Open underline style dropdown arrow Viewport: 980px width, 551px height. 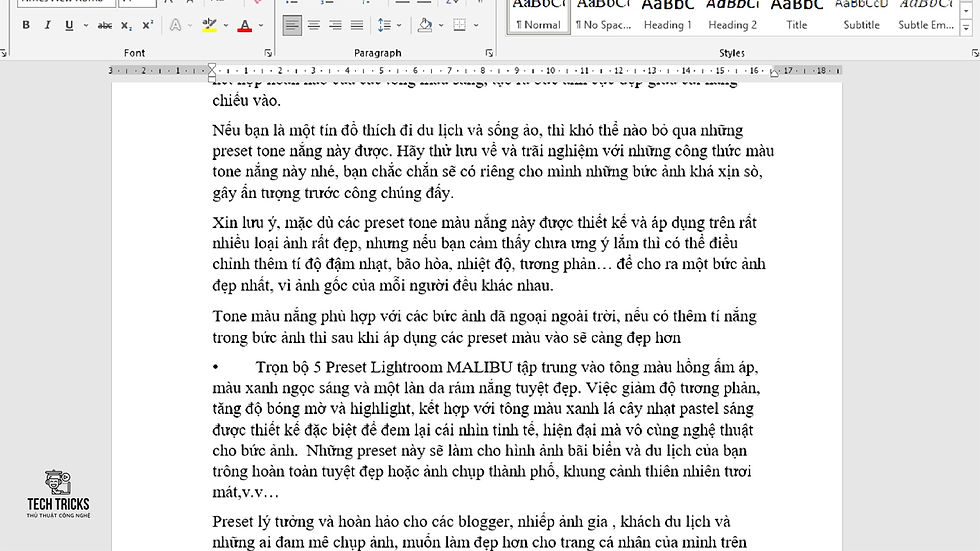tap(86, 25)
